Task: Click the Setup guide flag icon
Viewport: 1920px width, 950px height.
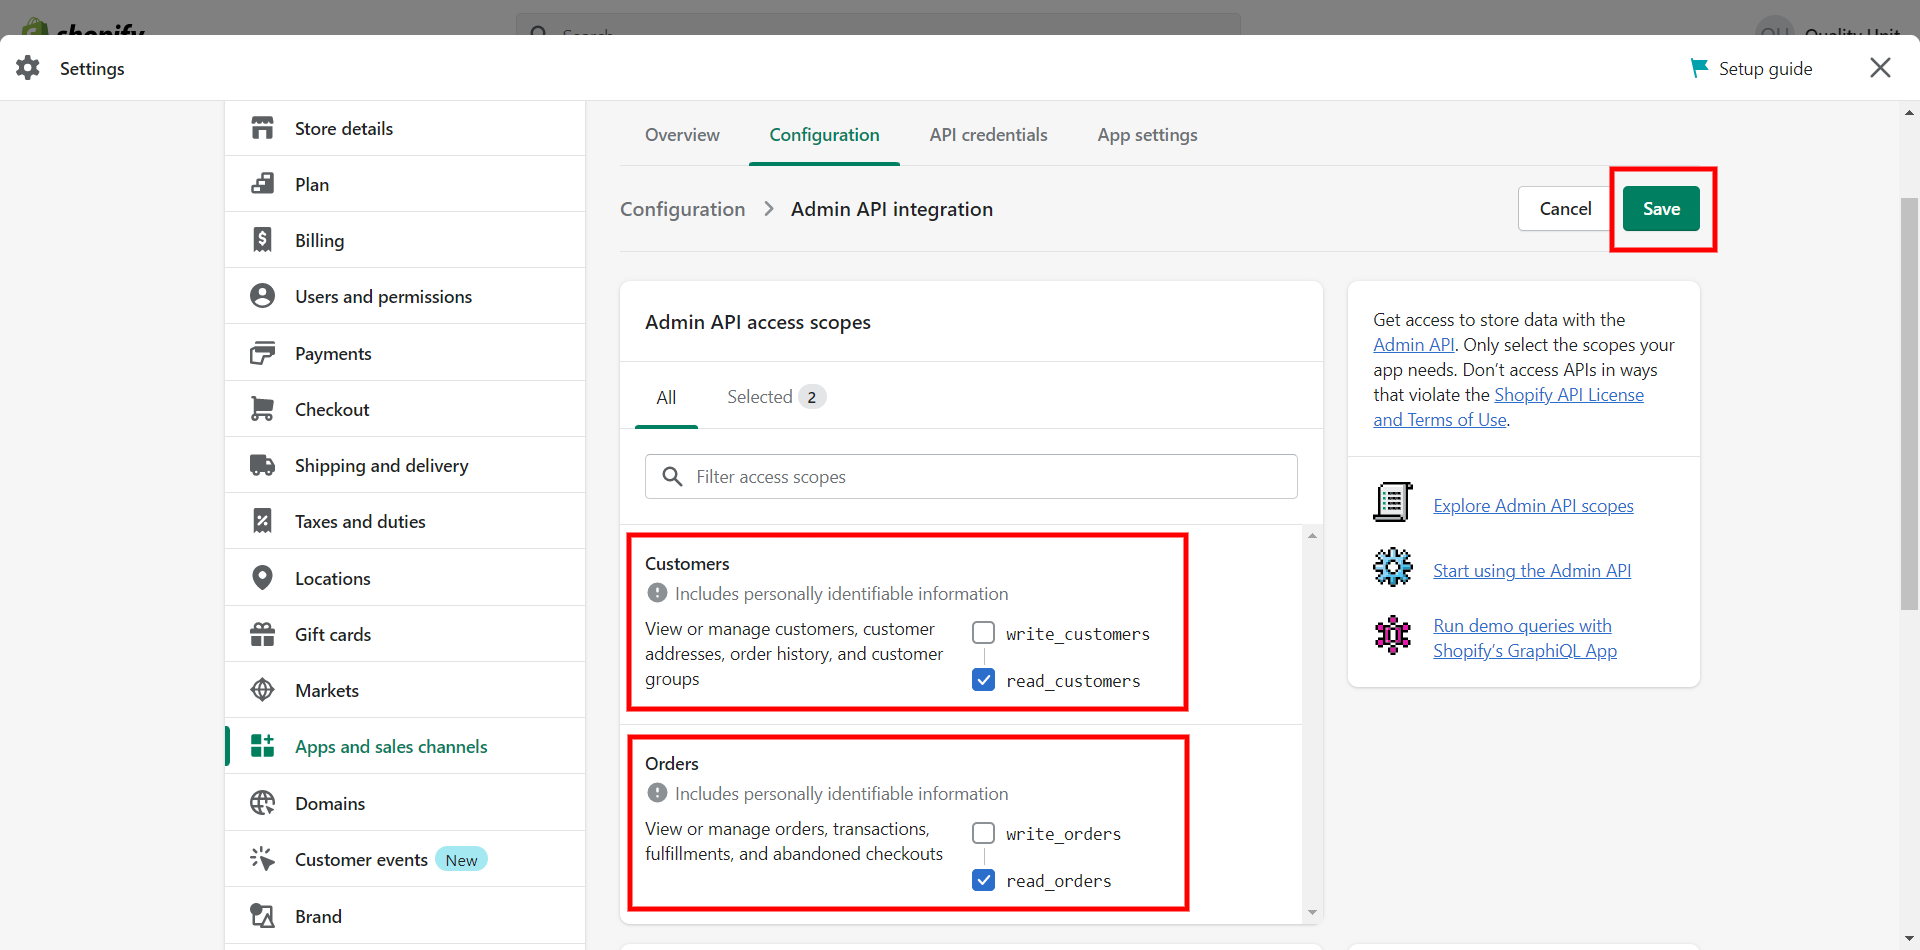Action: (x=1698, y=68)
